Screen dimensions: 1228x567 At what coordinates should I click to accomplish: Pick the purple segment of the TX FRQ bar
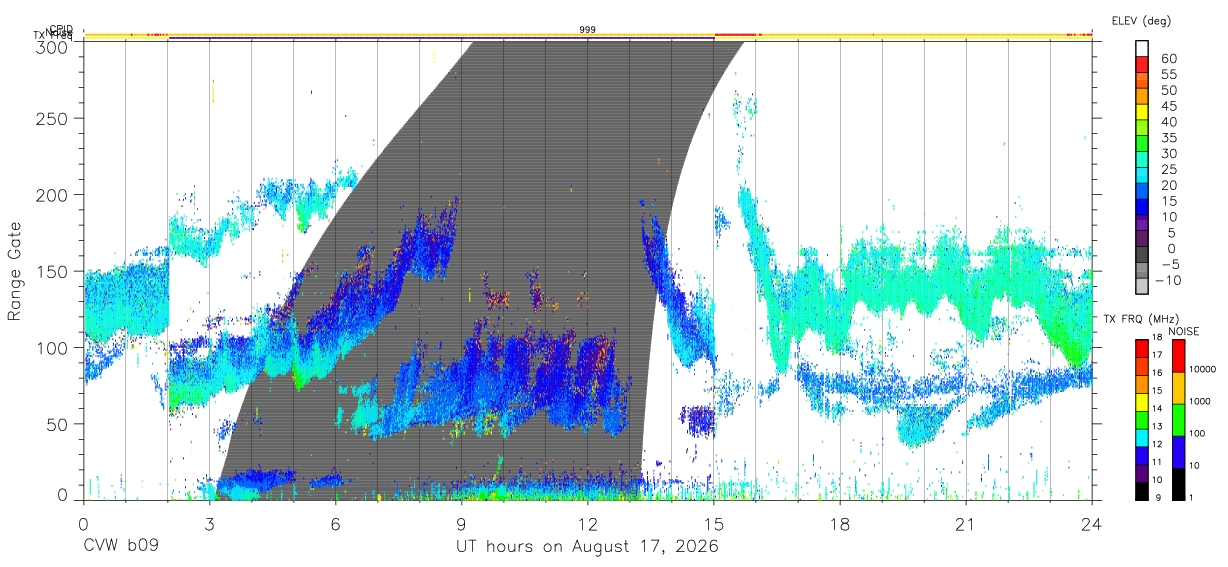[x=1143, y=472]
